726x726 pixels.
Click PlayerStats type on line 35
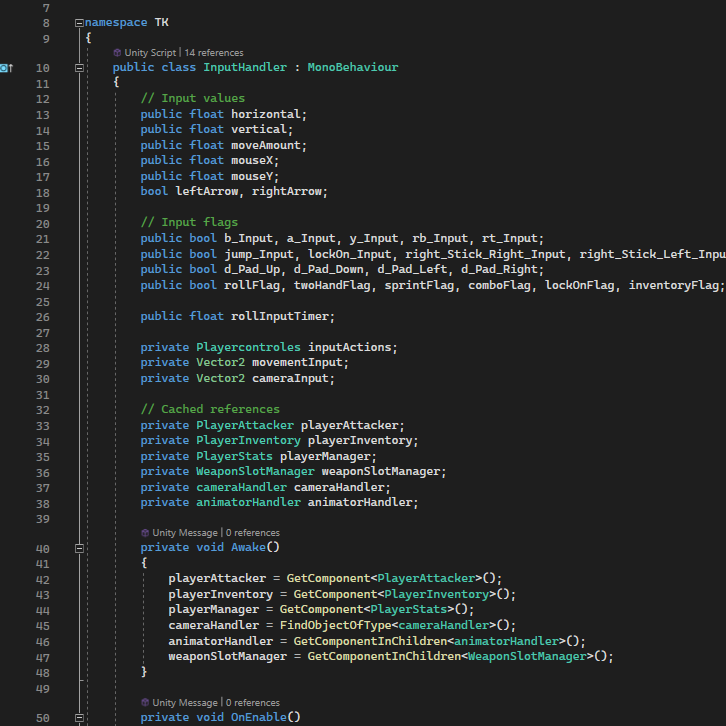(234, 456)
